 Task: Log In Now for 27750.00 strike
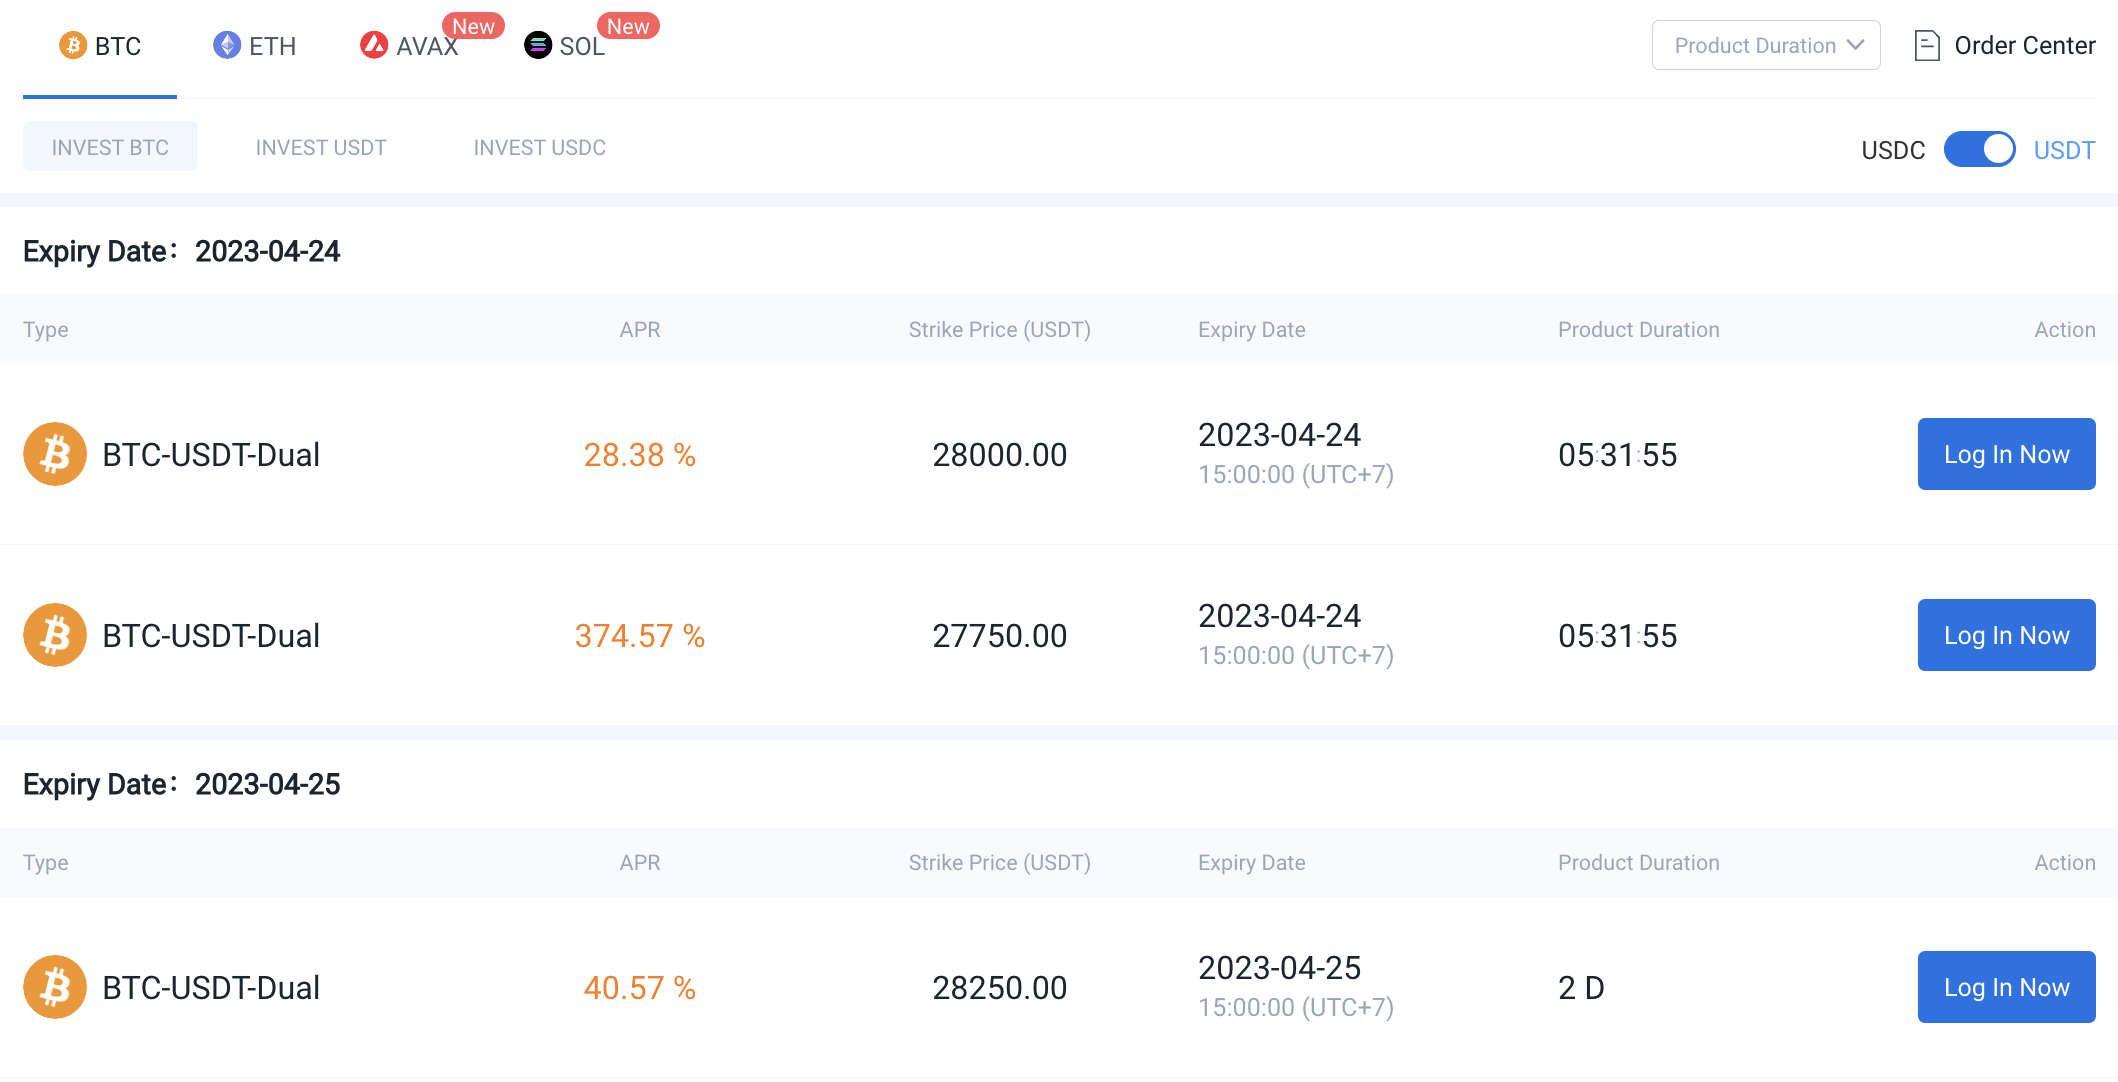click(x=2006, y=635)
